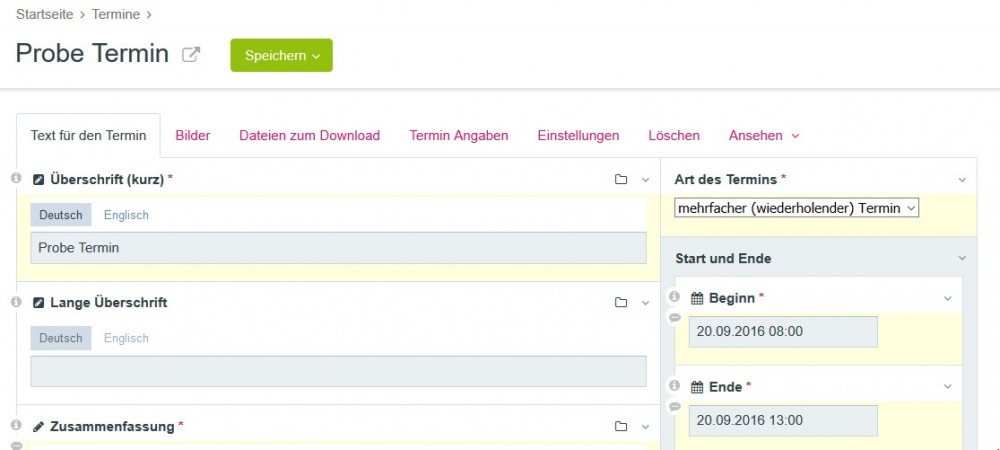Open Ansehen tab menu

tap(763, 136)
